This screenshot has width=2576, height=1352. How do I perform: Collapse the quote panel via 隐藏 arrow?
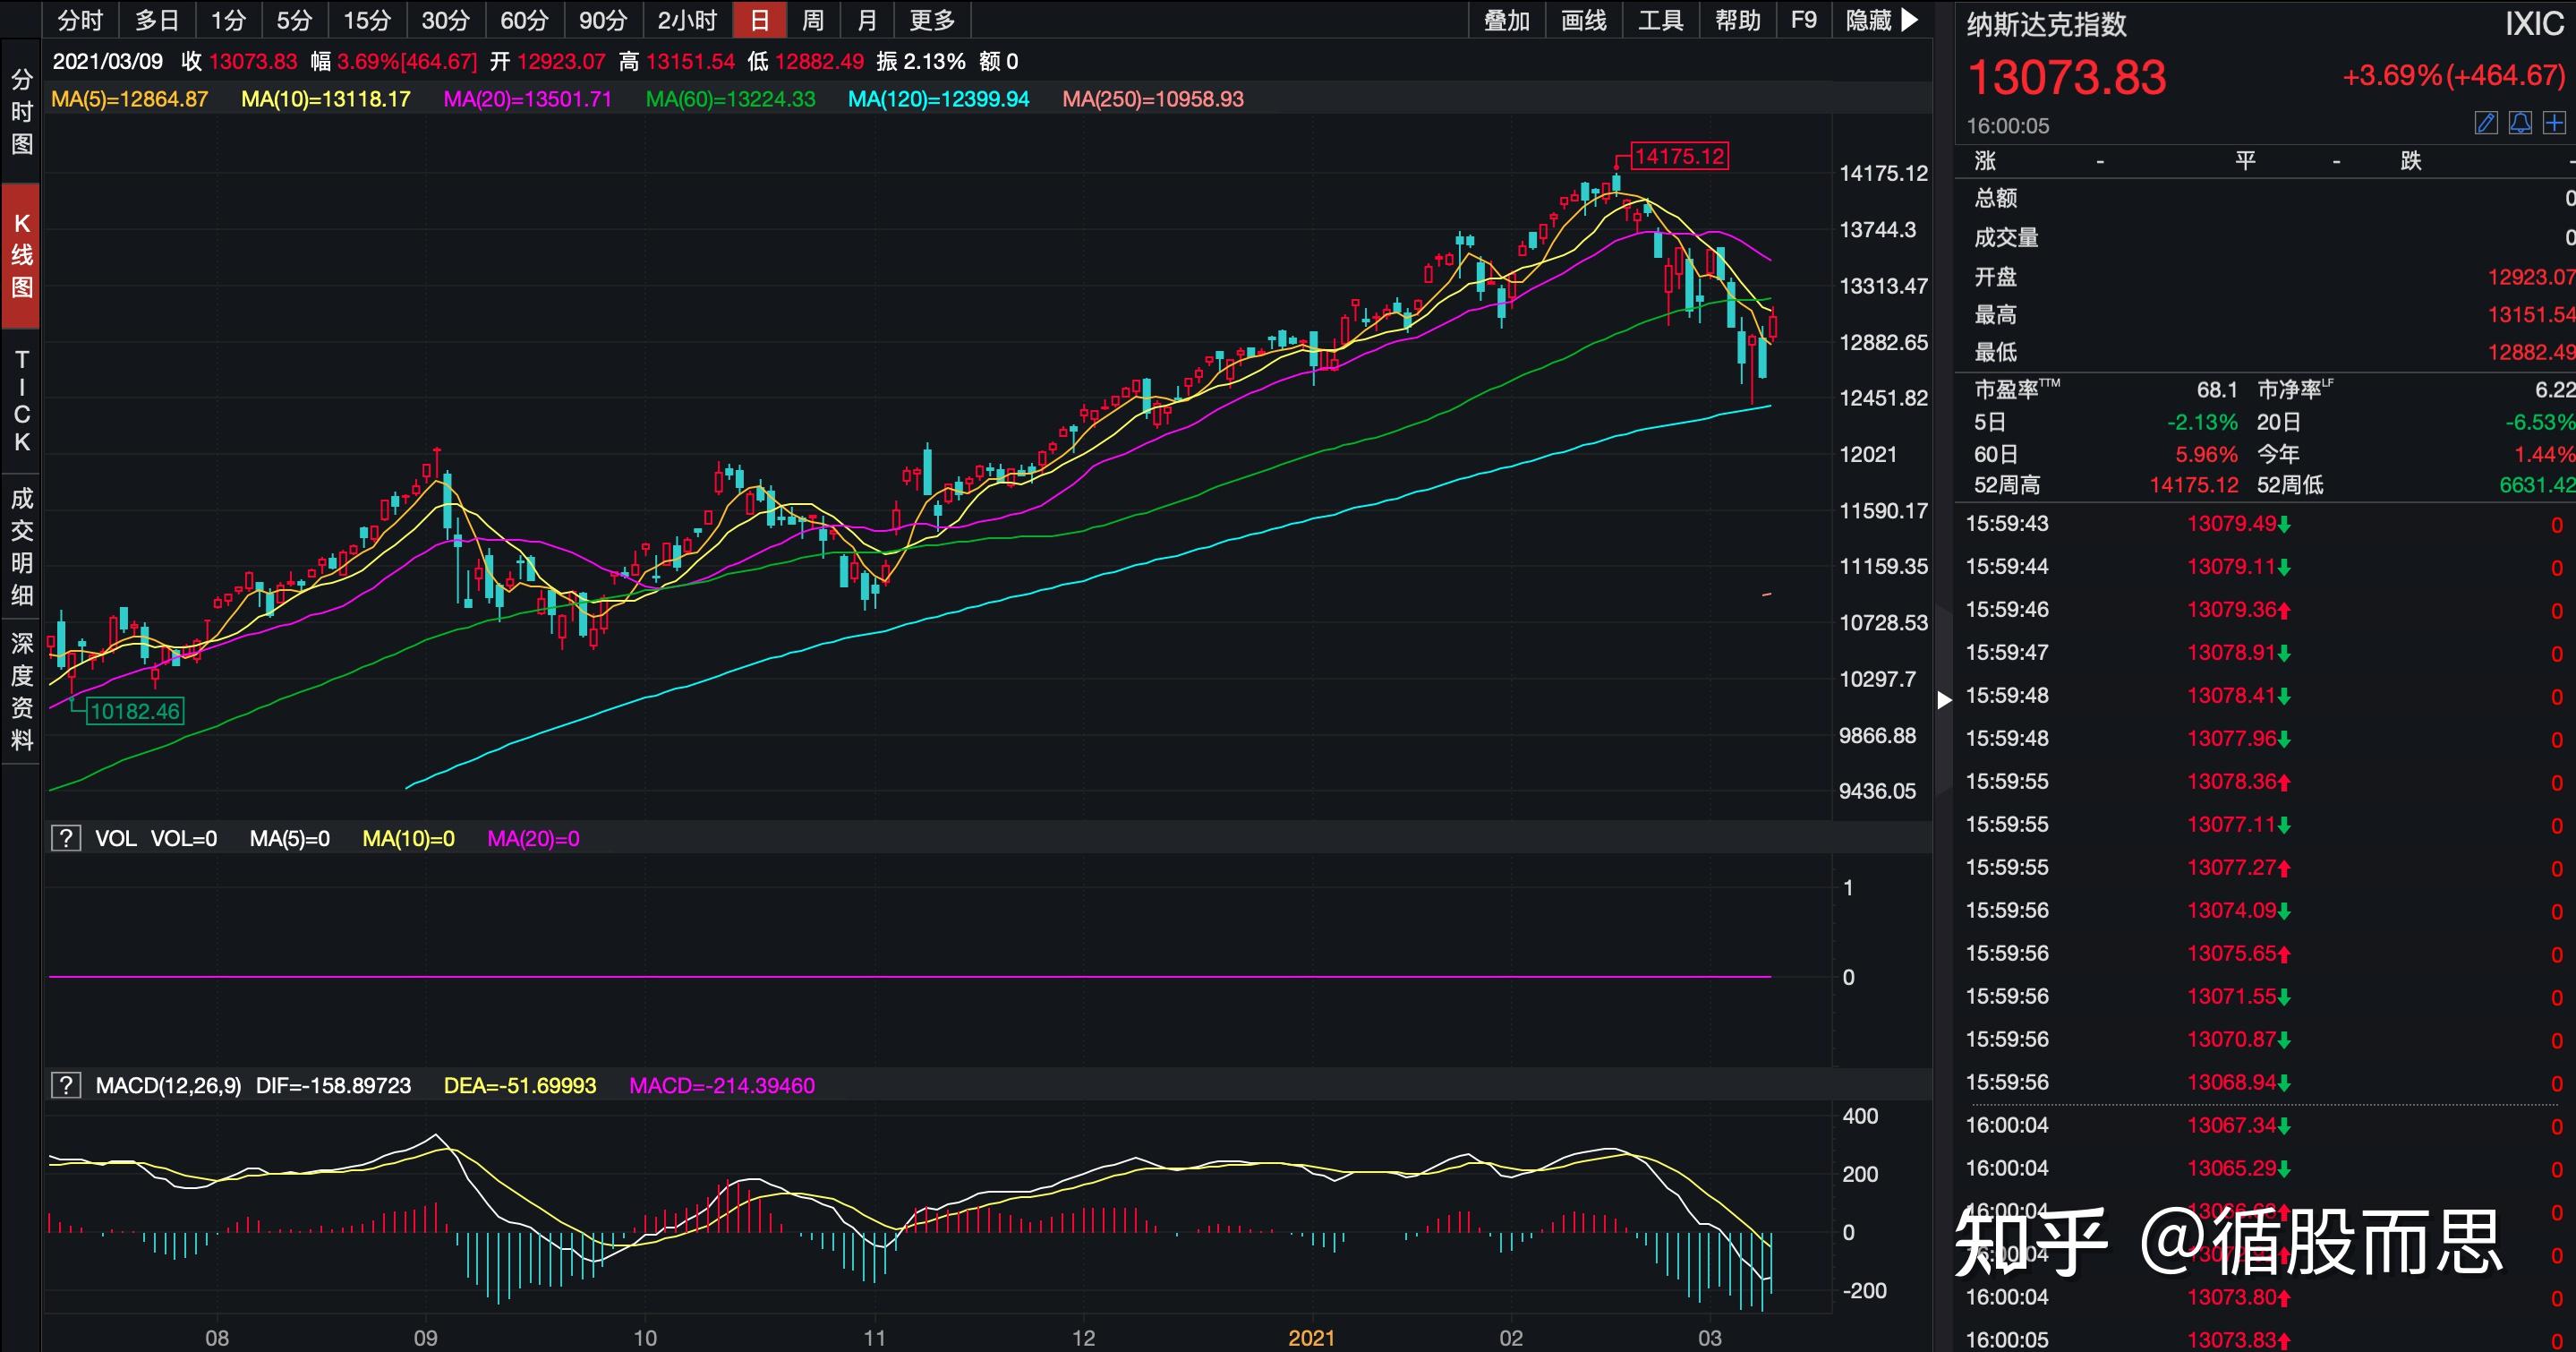[1881, 20]
